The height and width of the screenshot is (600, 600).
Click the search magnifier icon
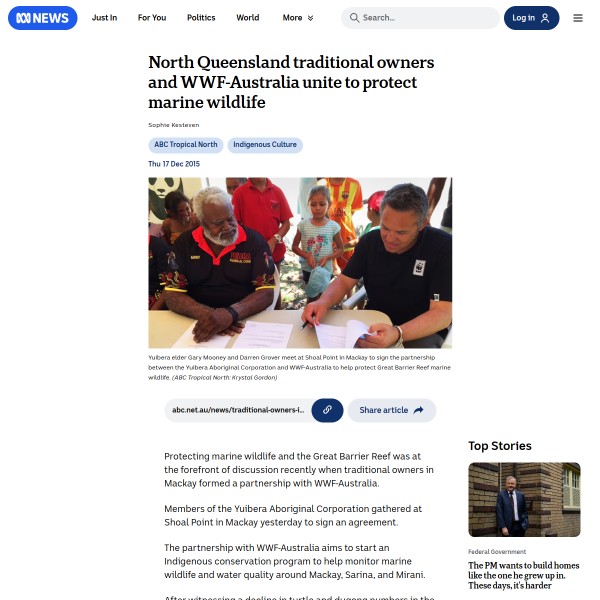[354, 18]
